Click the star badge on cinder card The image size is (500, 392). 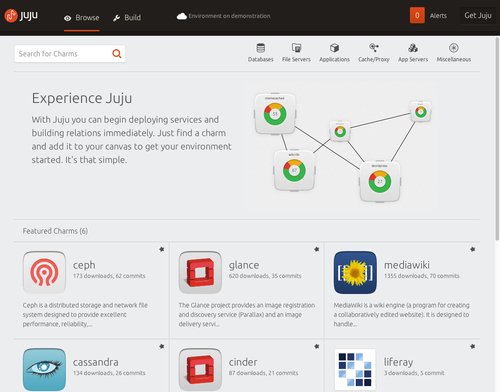tap(317, 346)
